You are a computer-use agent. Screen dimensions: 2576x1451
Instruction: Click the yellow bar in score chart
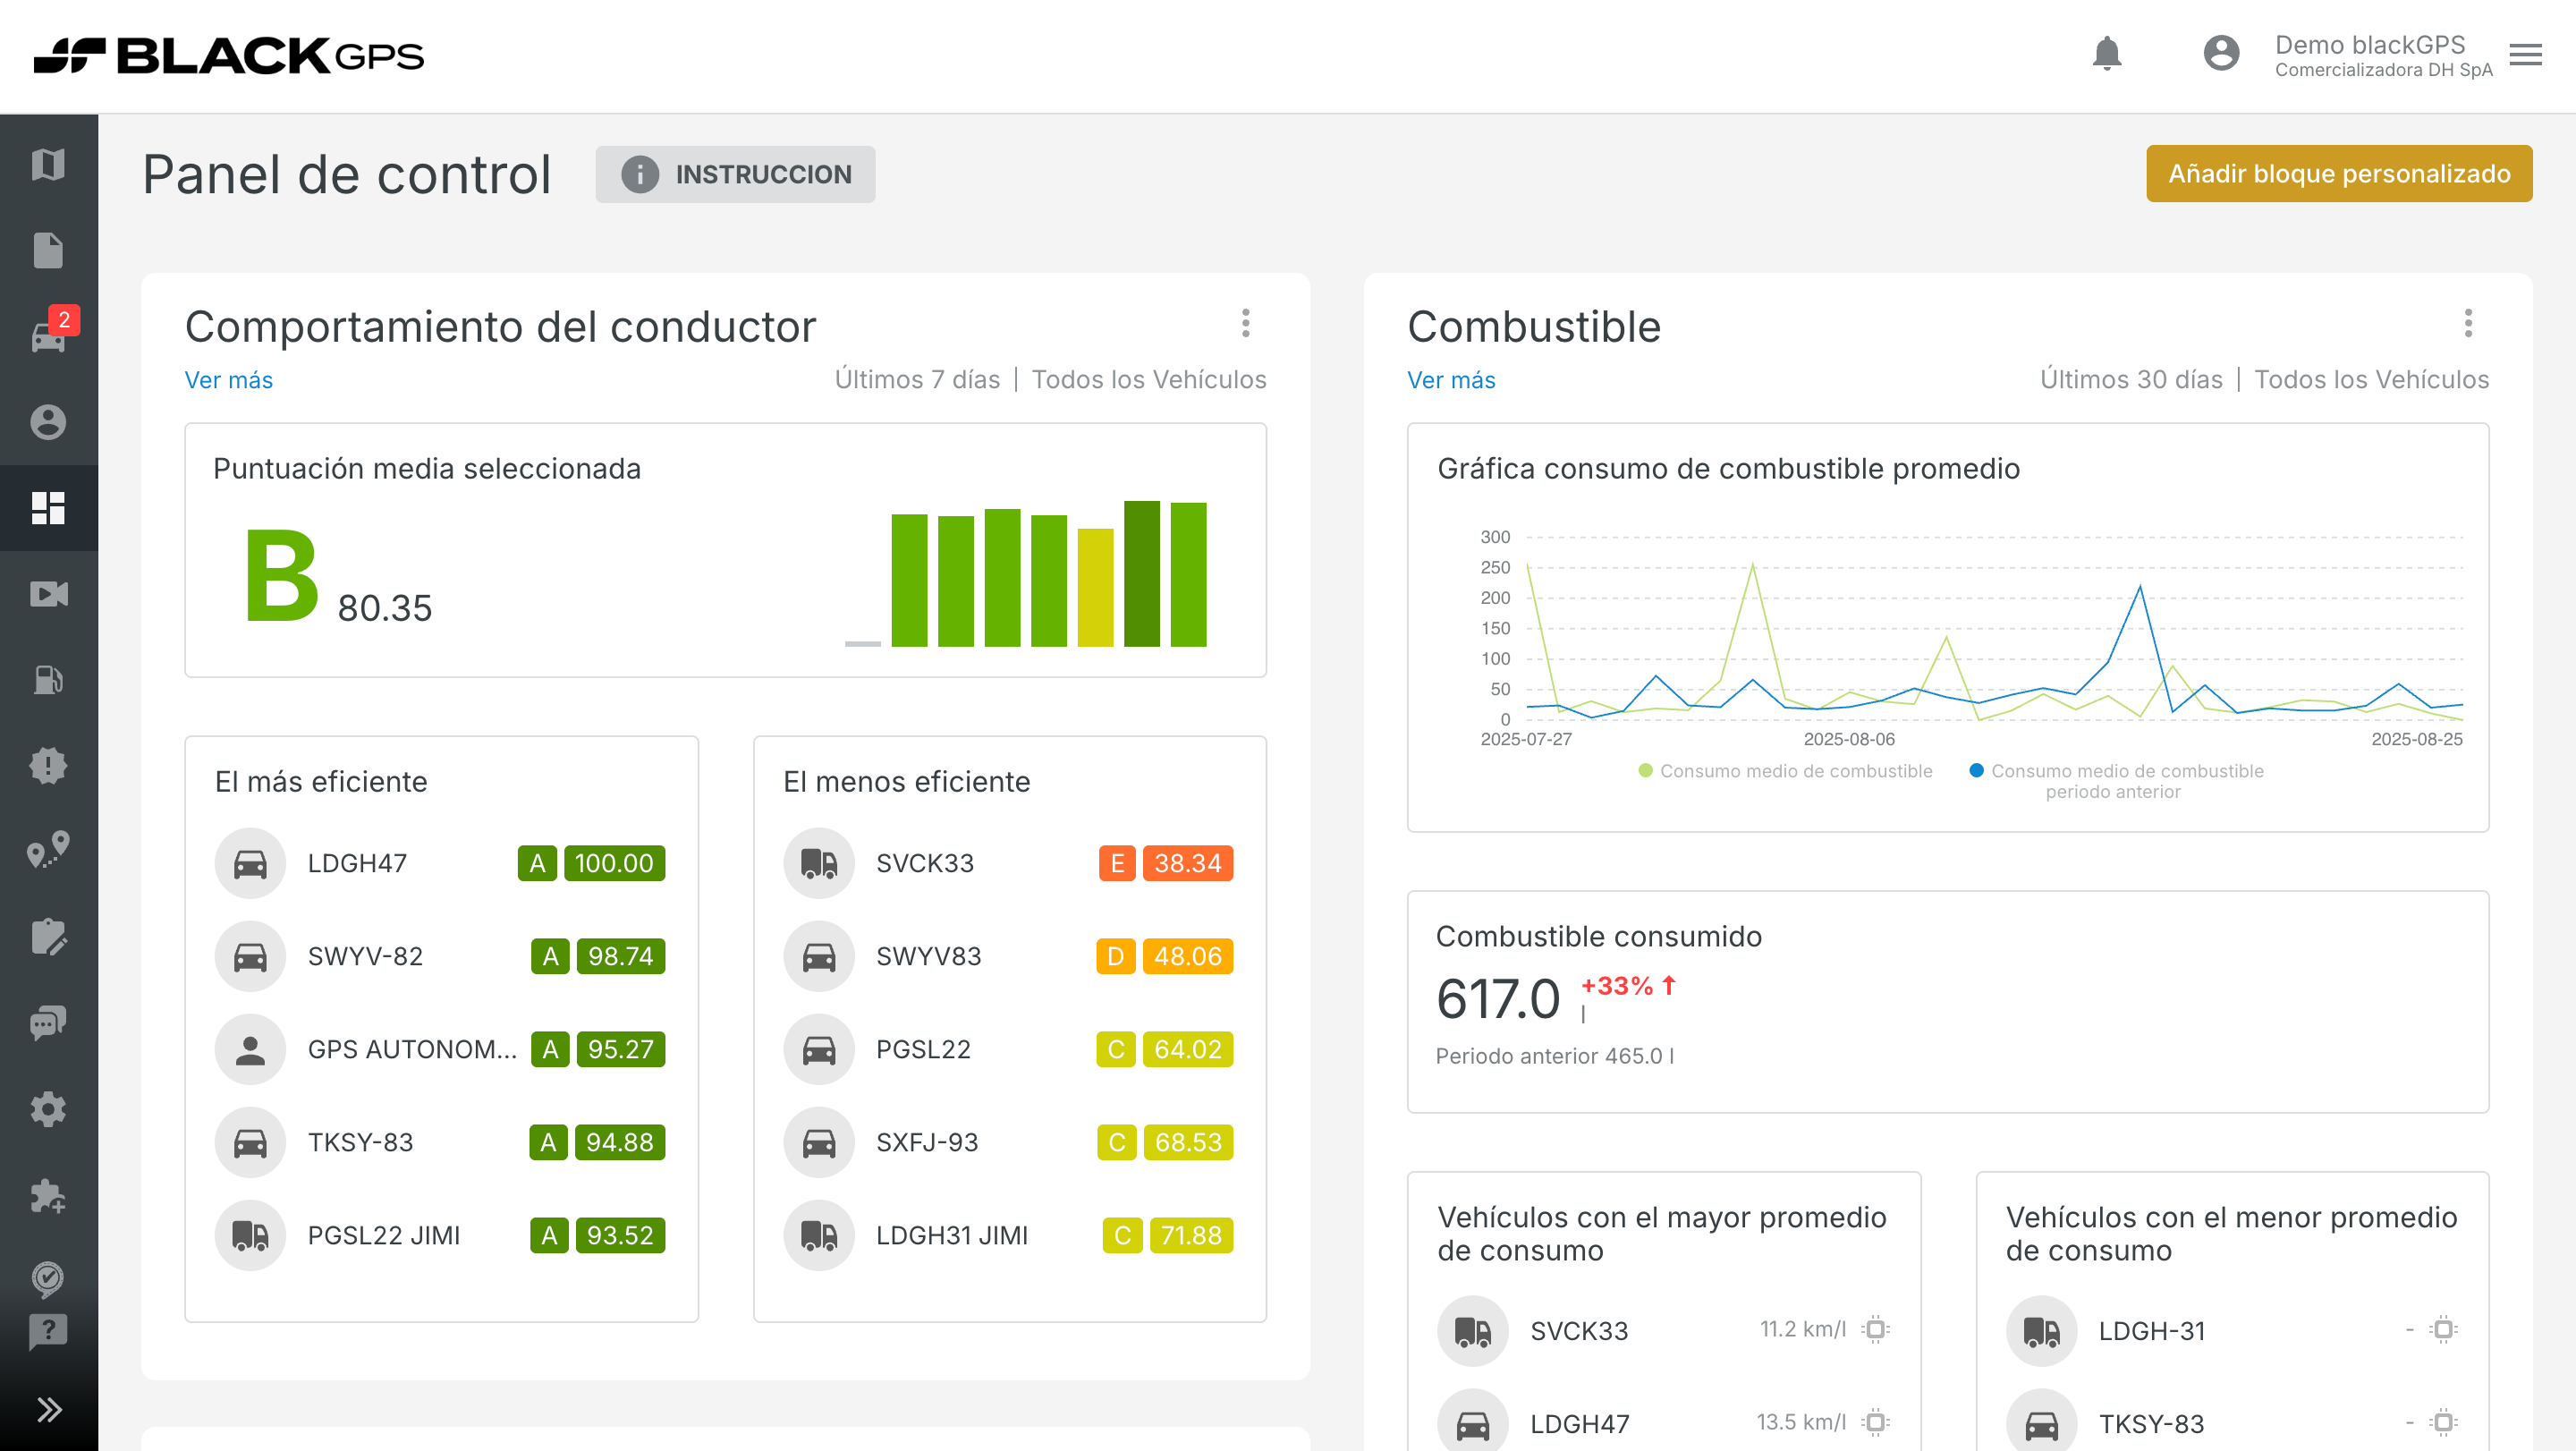(x=1095, y=588)
